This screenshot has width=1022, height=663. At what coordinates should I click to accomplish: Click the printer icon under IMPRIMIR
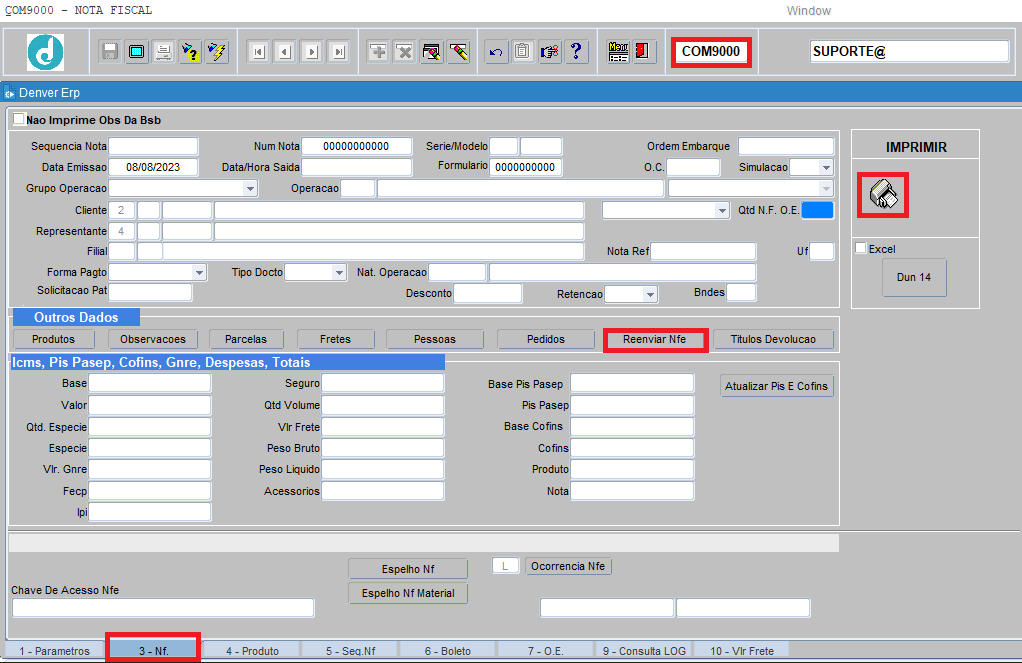883,195
